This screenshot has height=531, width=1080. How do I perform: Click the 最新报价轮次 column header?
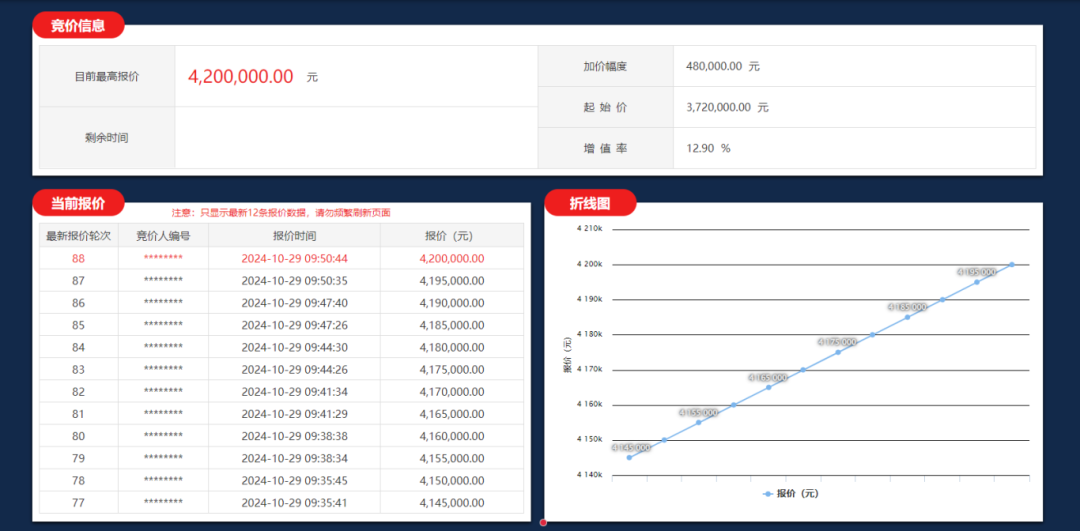[x=79, y=236]
